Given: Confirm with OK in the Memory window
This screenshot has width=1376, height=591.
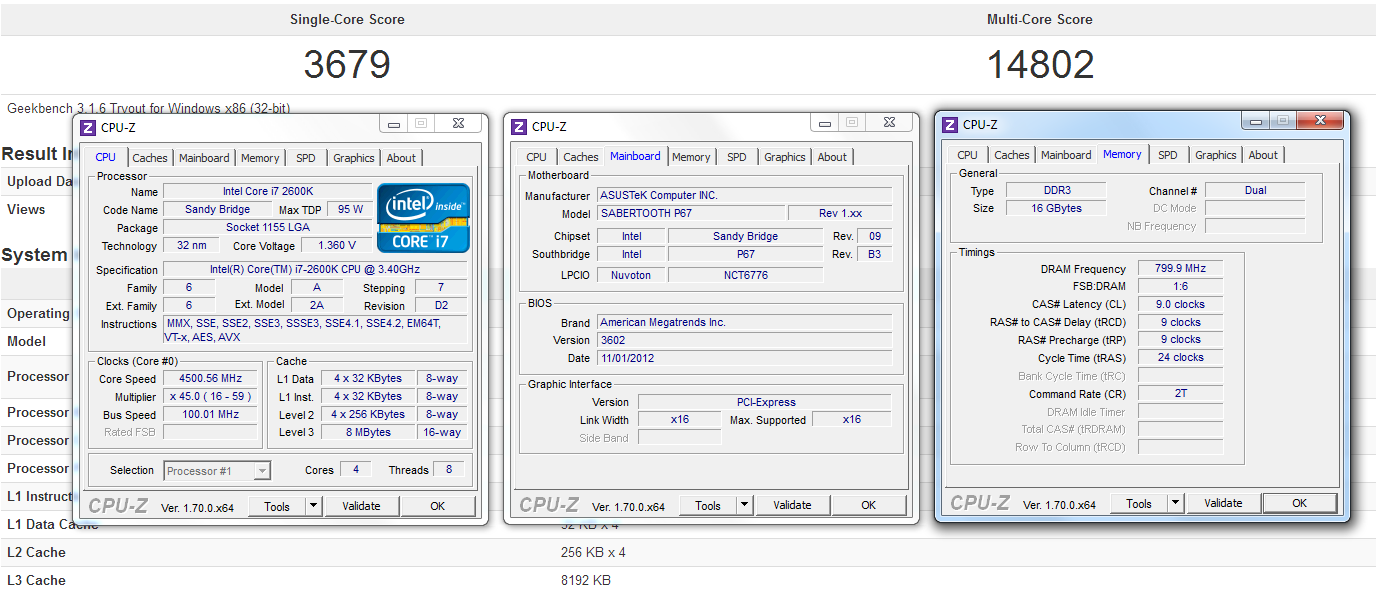Looking at the screenshot, I should (x=1299, y=503).
